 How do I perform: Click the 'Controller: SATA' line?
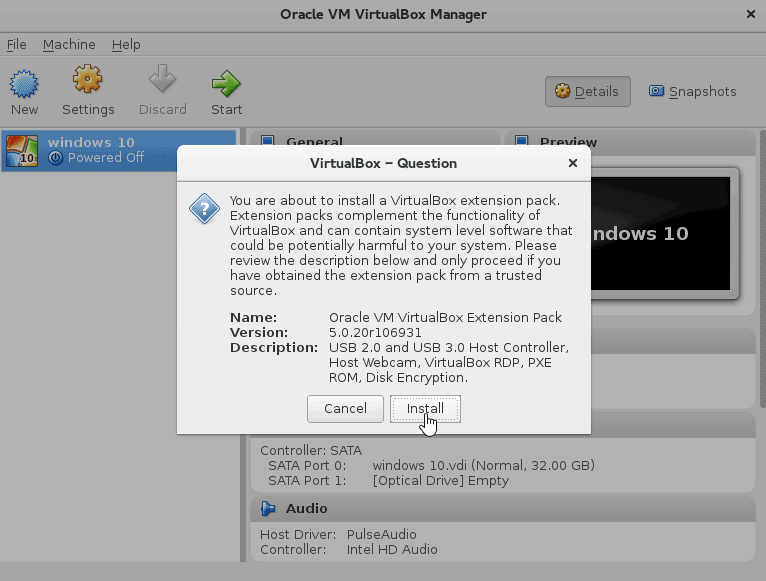point(311,450)
